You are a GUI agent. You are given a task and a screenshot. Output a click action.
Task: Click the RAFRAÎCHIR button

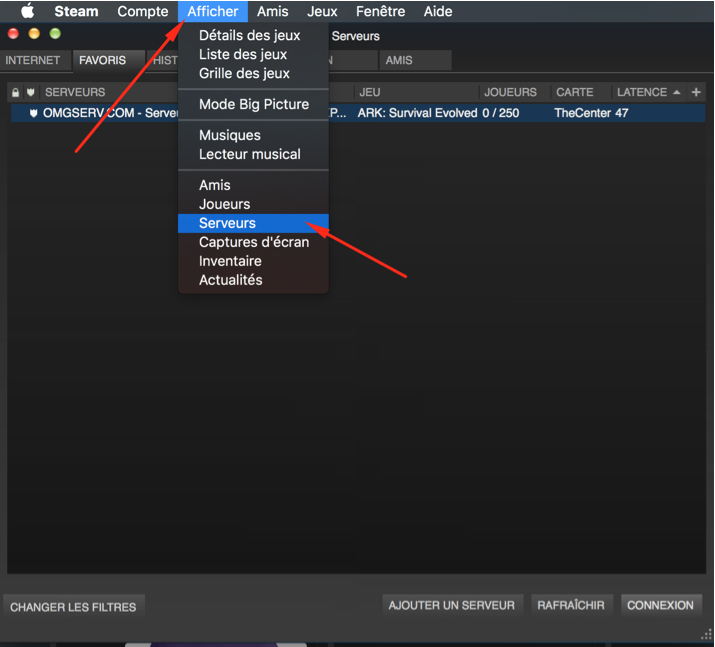[571, 606]
